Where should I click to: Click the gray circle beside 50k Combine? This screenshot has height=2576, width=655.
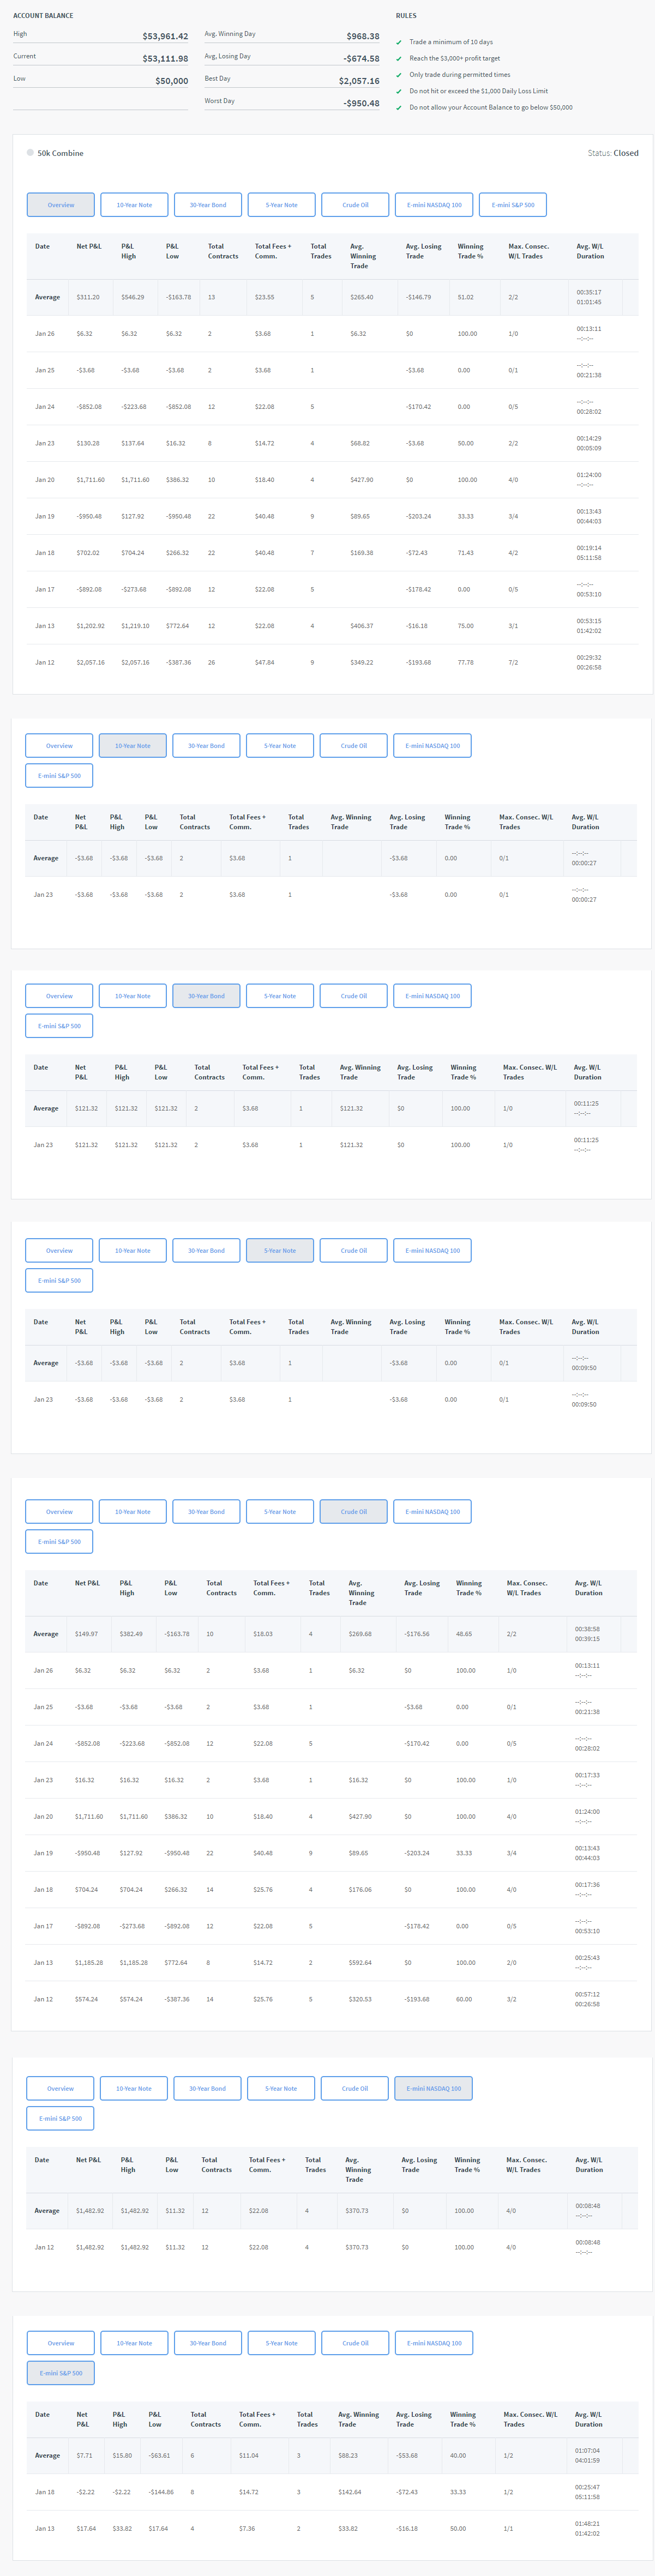[x=30, y=153]
